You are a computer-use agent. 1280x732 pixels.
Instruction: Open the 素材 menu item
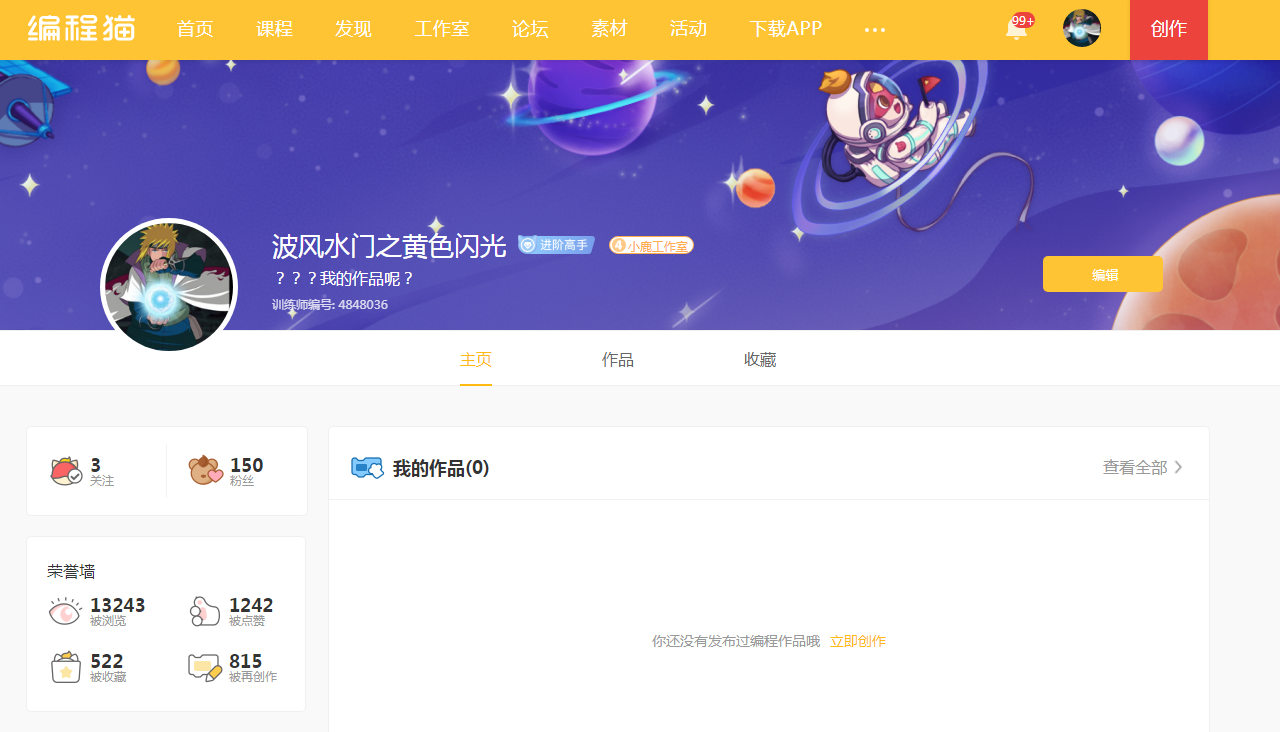tap(609, 29)
